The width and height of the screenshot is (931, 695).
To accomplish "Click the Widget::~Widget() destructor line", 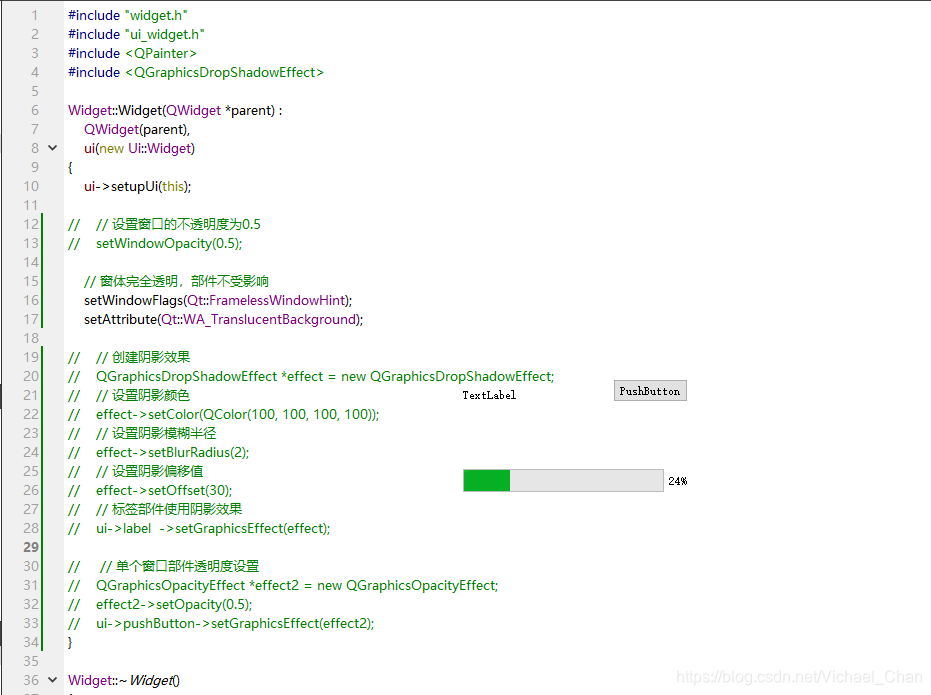I will coord(124,680).
